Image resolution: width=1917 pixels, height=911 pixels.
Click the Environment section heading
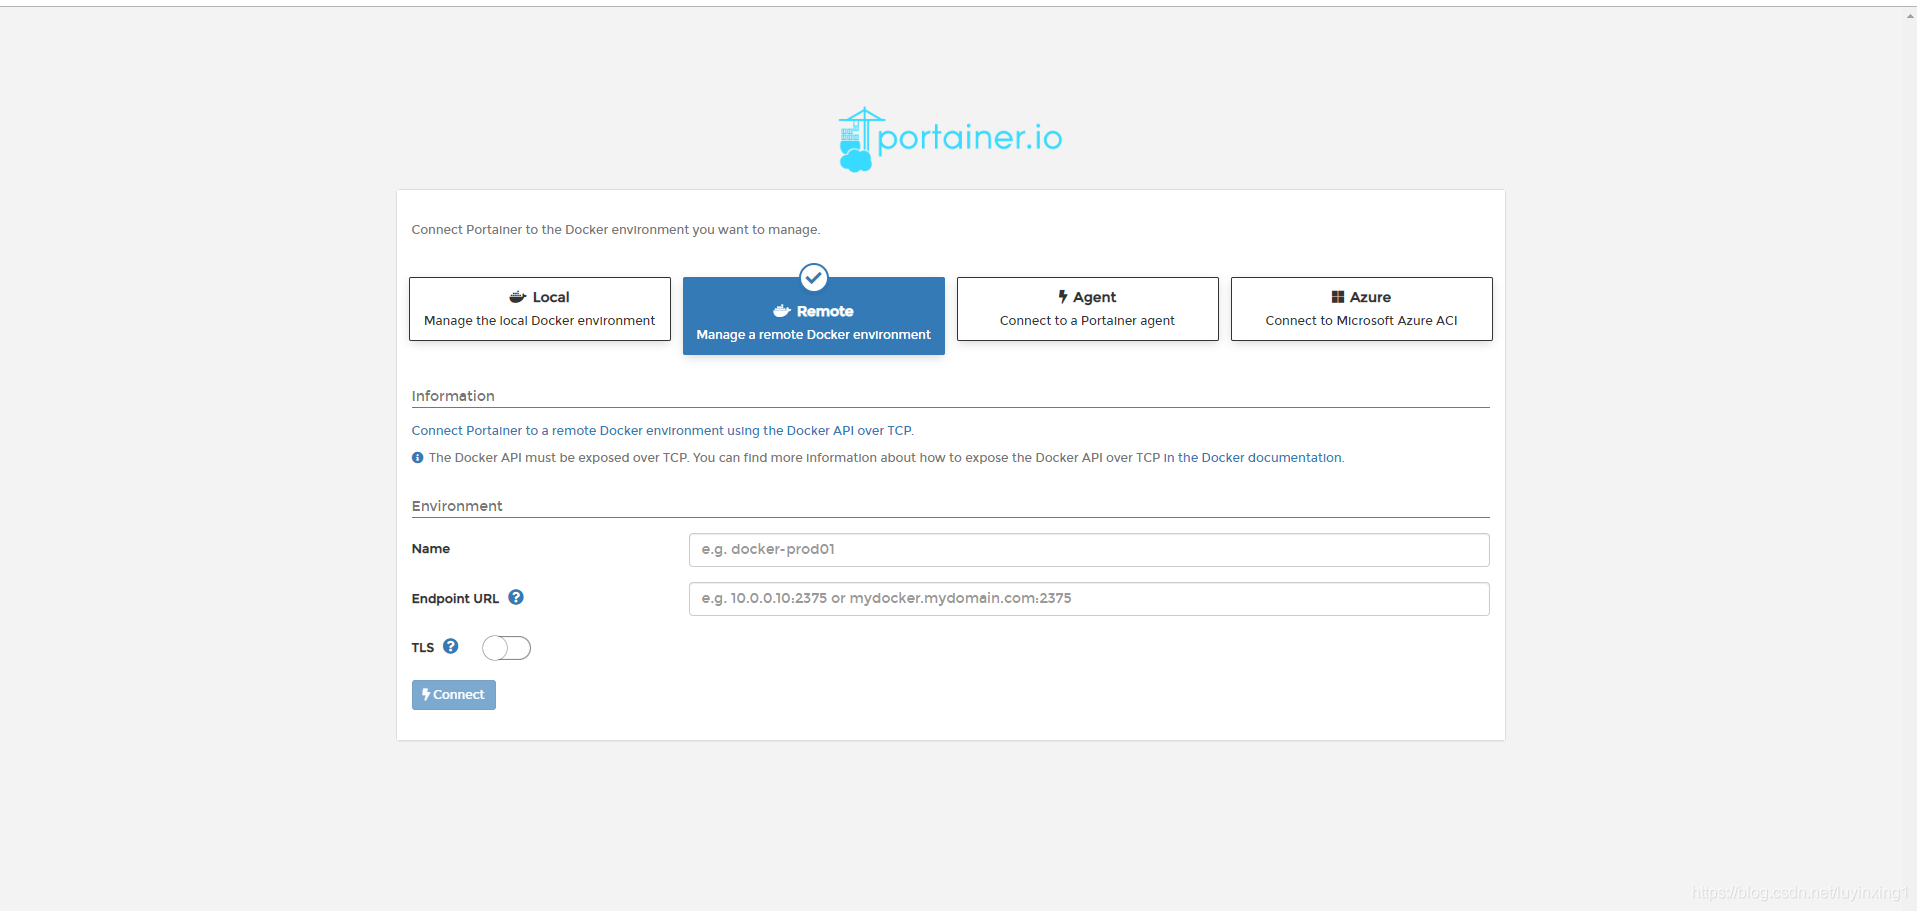[x=457, y=506]
